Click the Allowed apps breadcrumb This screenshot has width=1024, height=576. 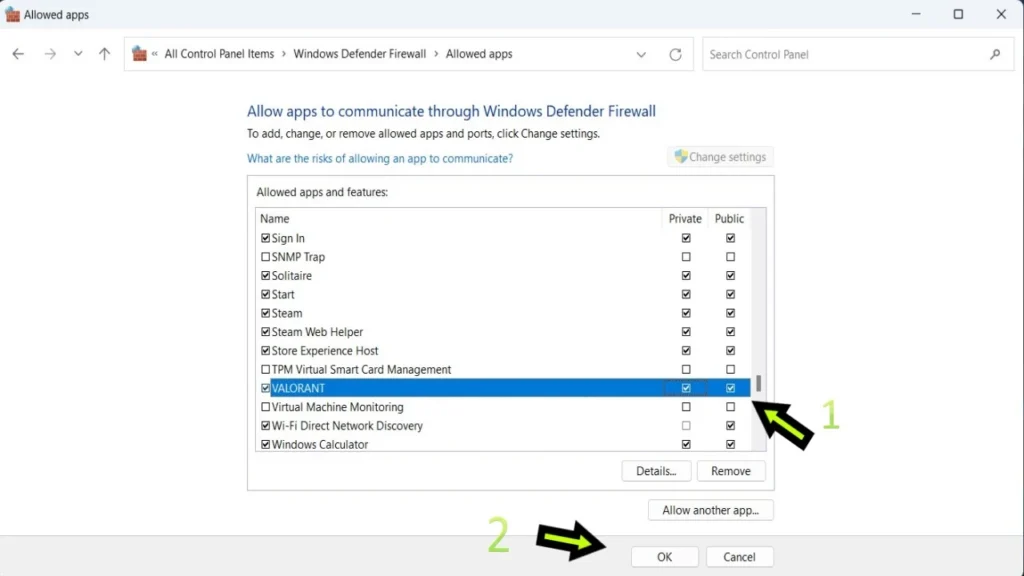pyautogui.click(x=479, y=54)
